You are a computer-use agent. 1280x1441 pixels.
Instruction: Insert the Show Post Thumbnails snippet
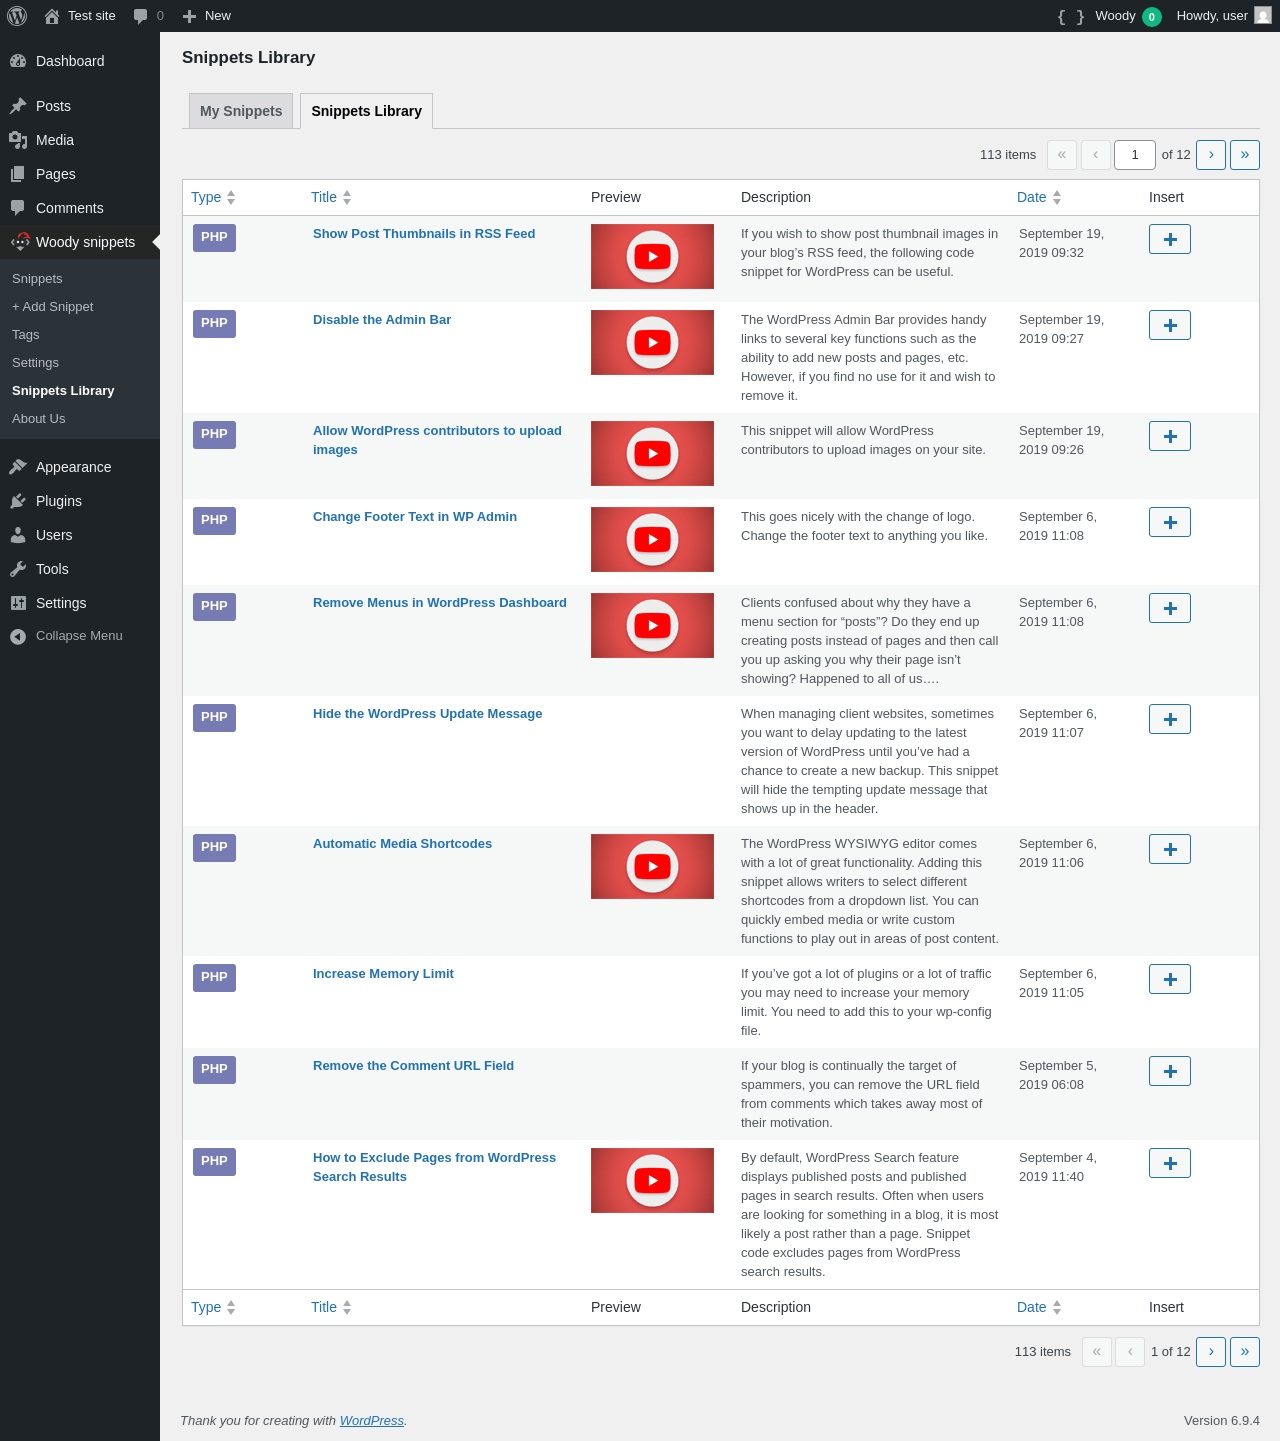(x=1170, y=239)
